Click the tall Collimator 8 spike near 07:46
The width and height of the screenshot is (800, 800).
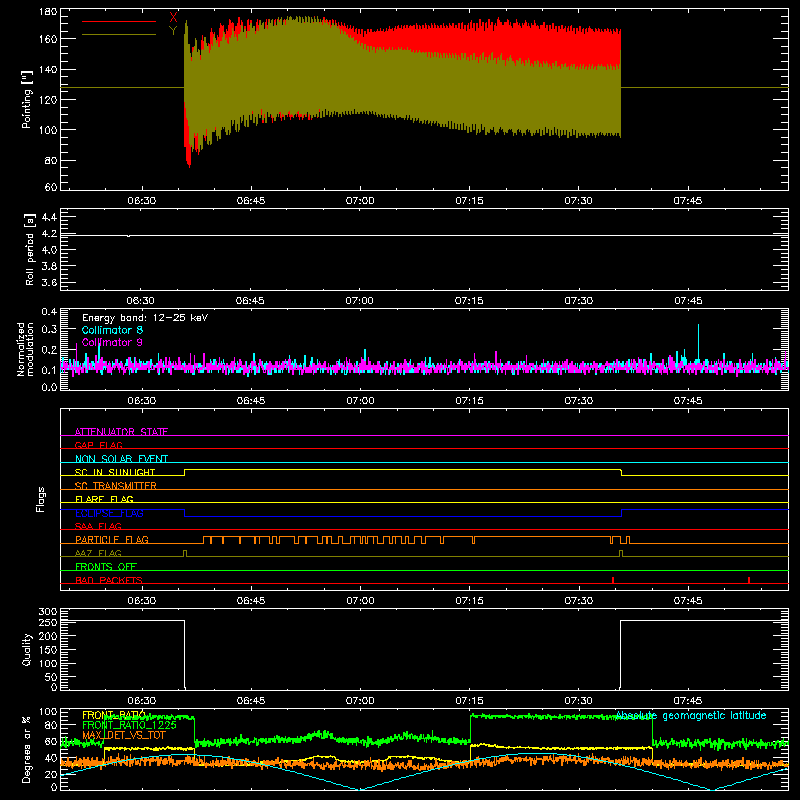click(698, 342)
